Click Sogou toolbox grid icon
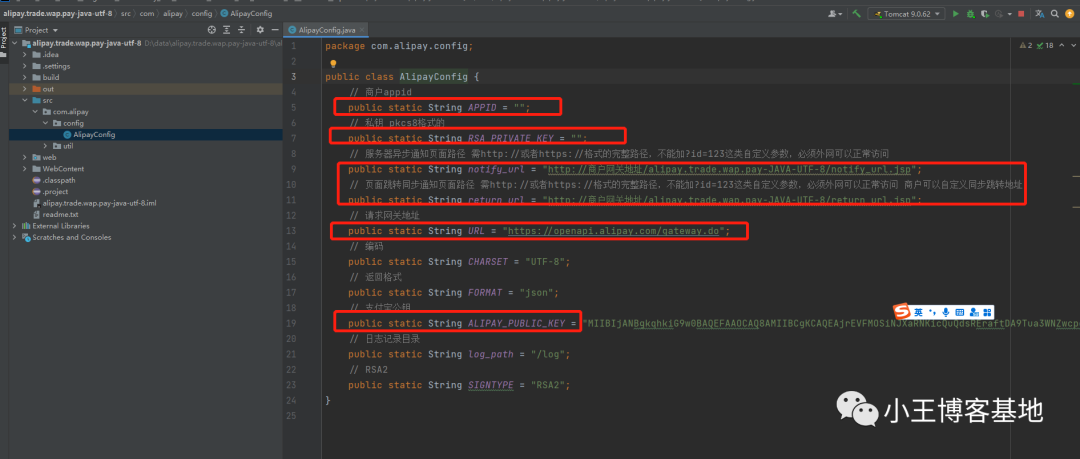 986,312
